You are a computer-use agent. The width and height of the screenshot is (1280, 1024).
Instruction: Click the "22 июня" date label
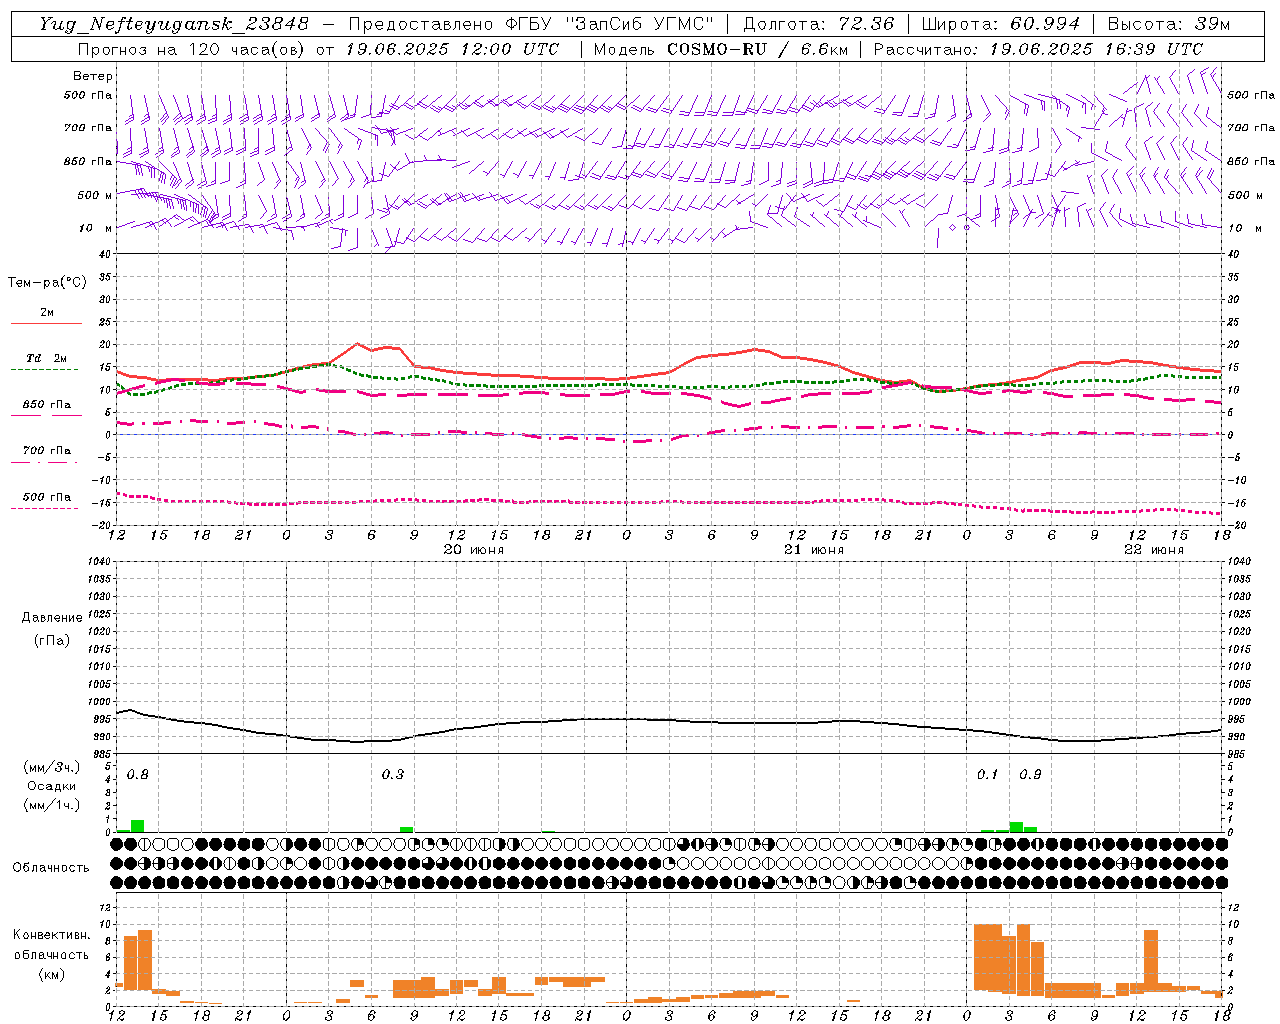[x=1154, y=550]
